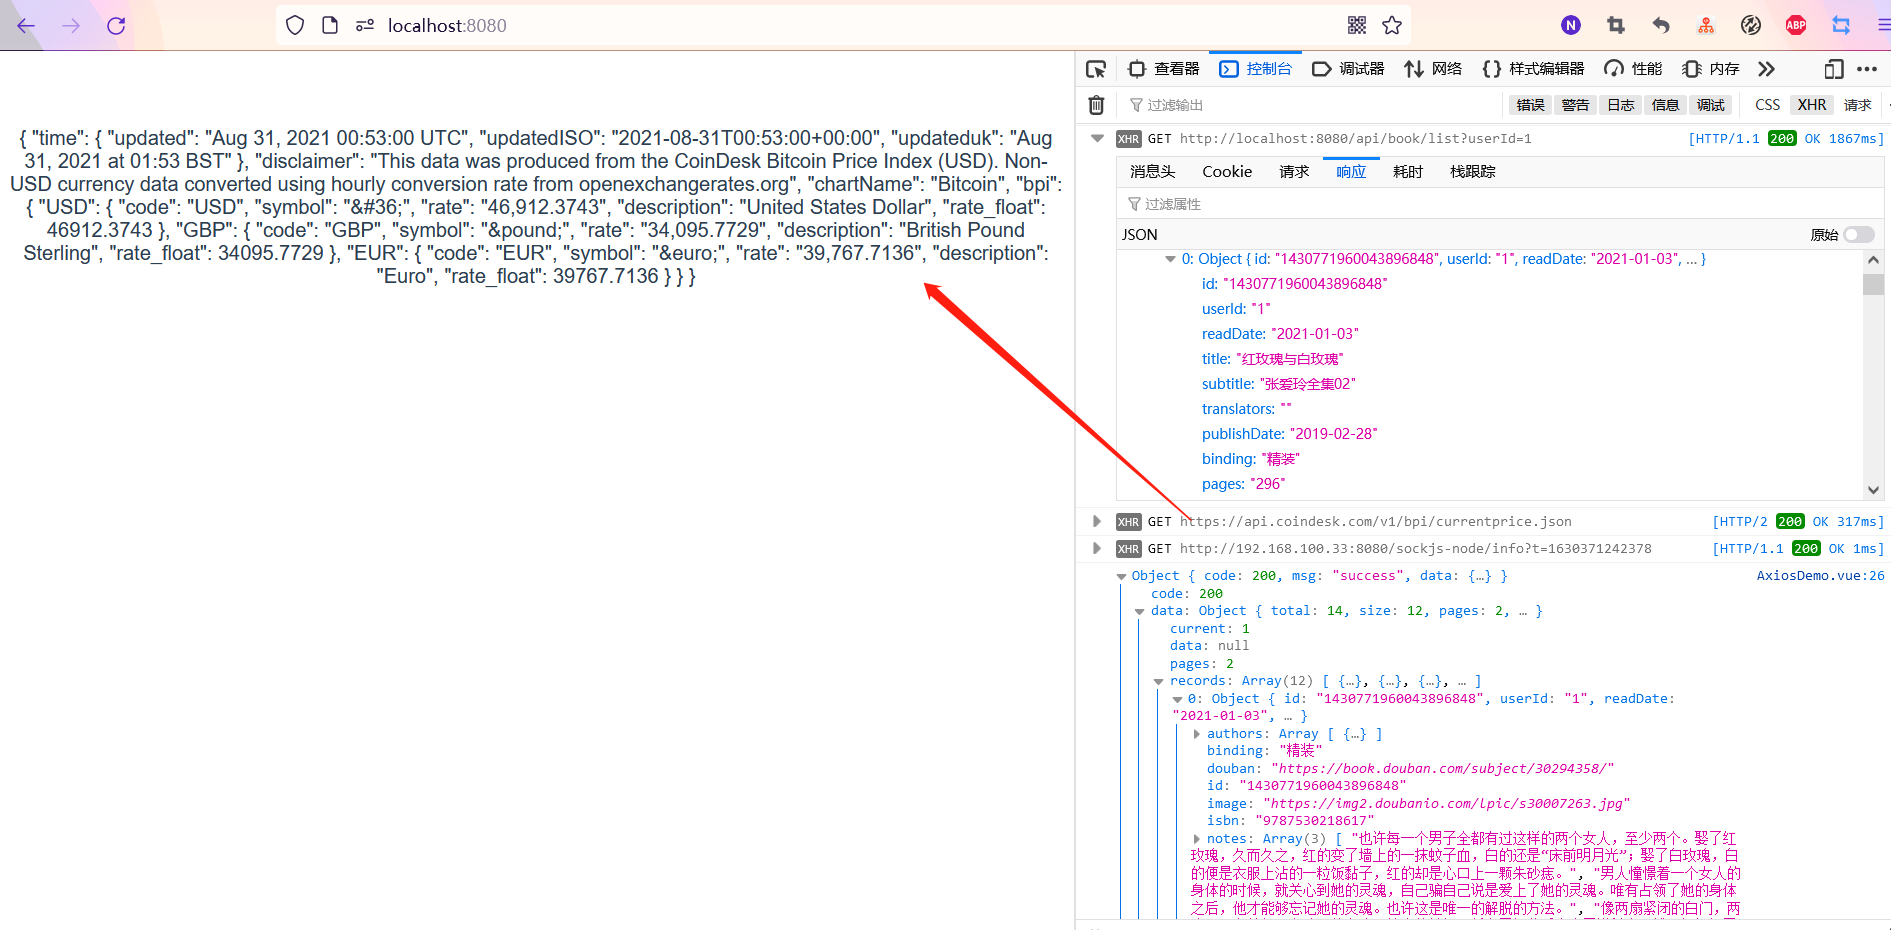This screenshot has height=930, width=1891.
Task: Click the book/list?userId=1 request URL
Action: [x=1355, y=139]
